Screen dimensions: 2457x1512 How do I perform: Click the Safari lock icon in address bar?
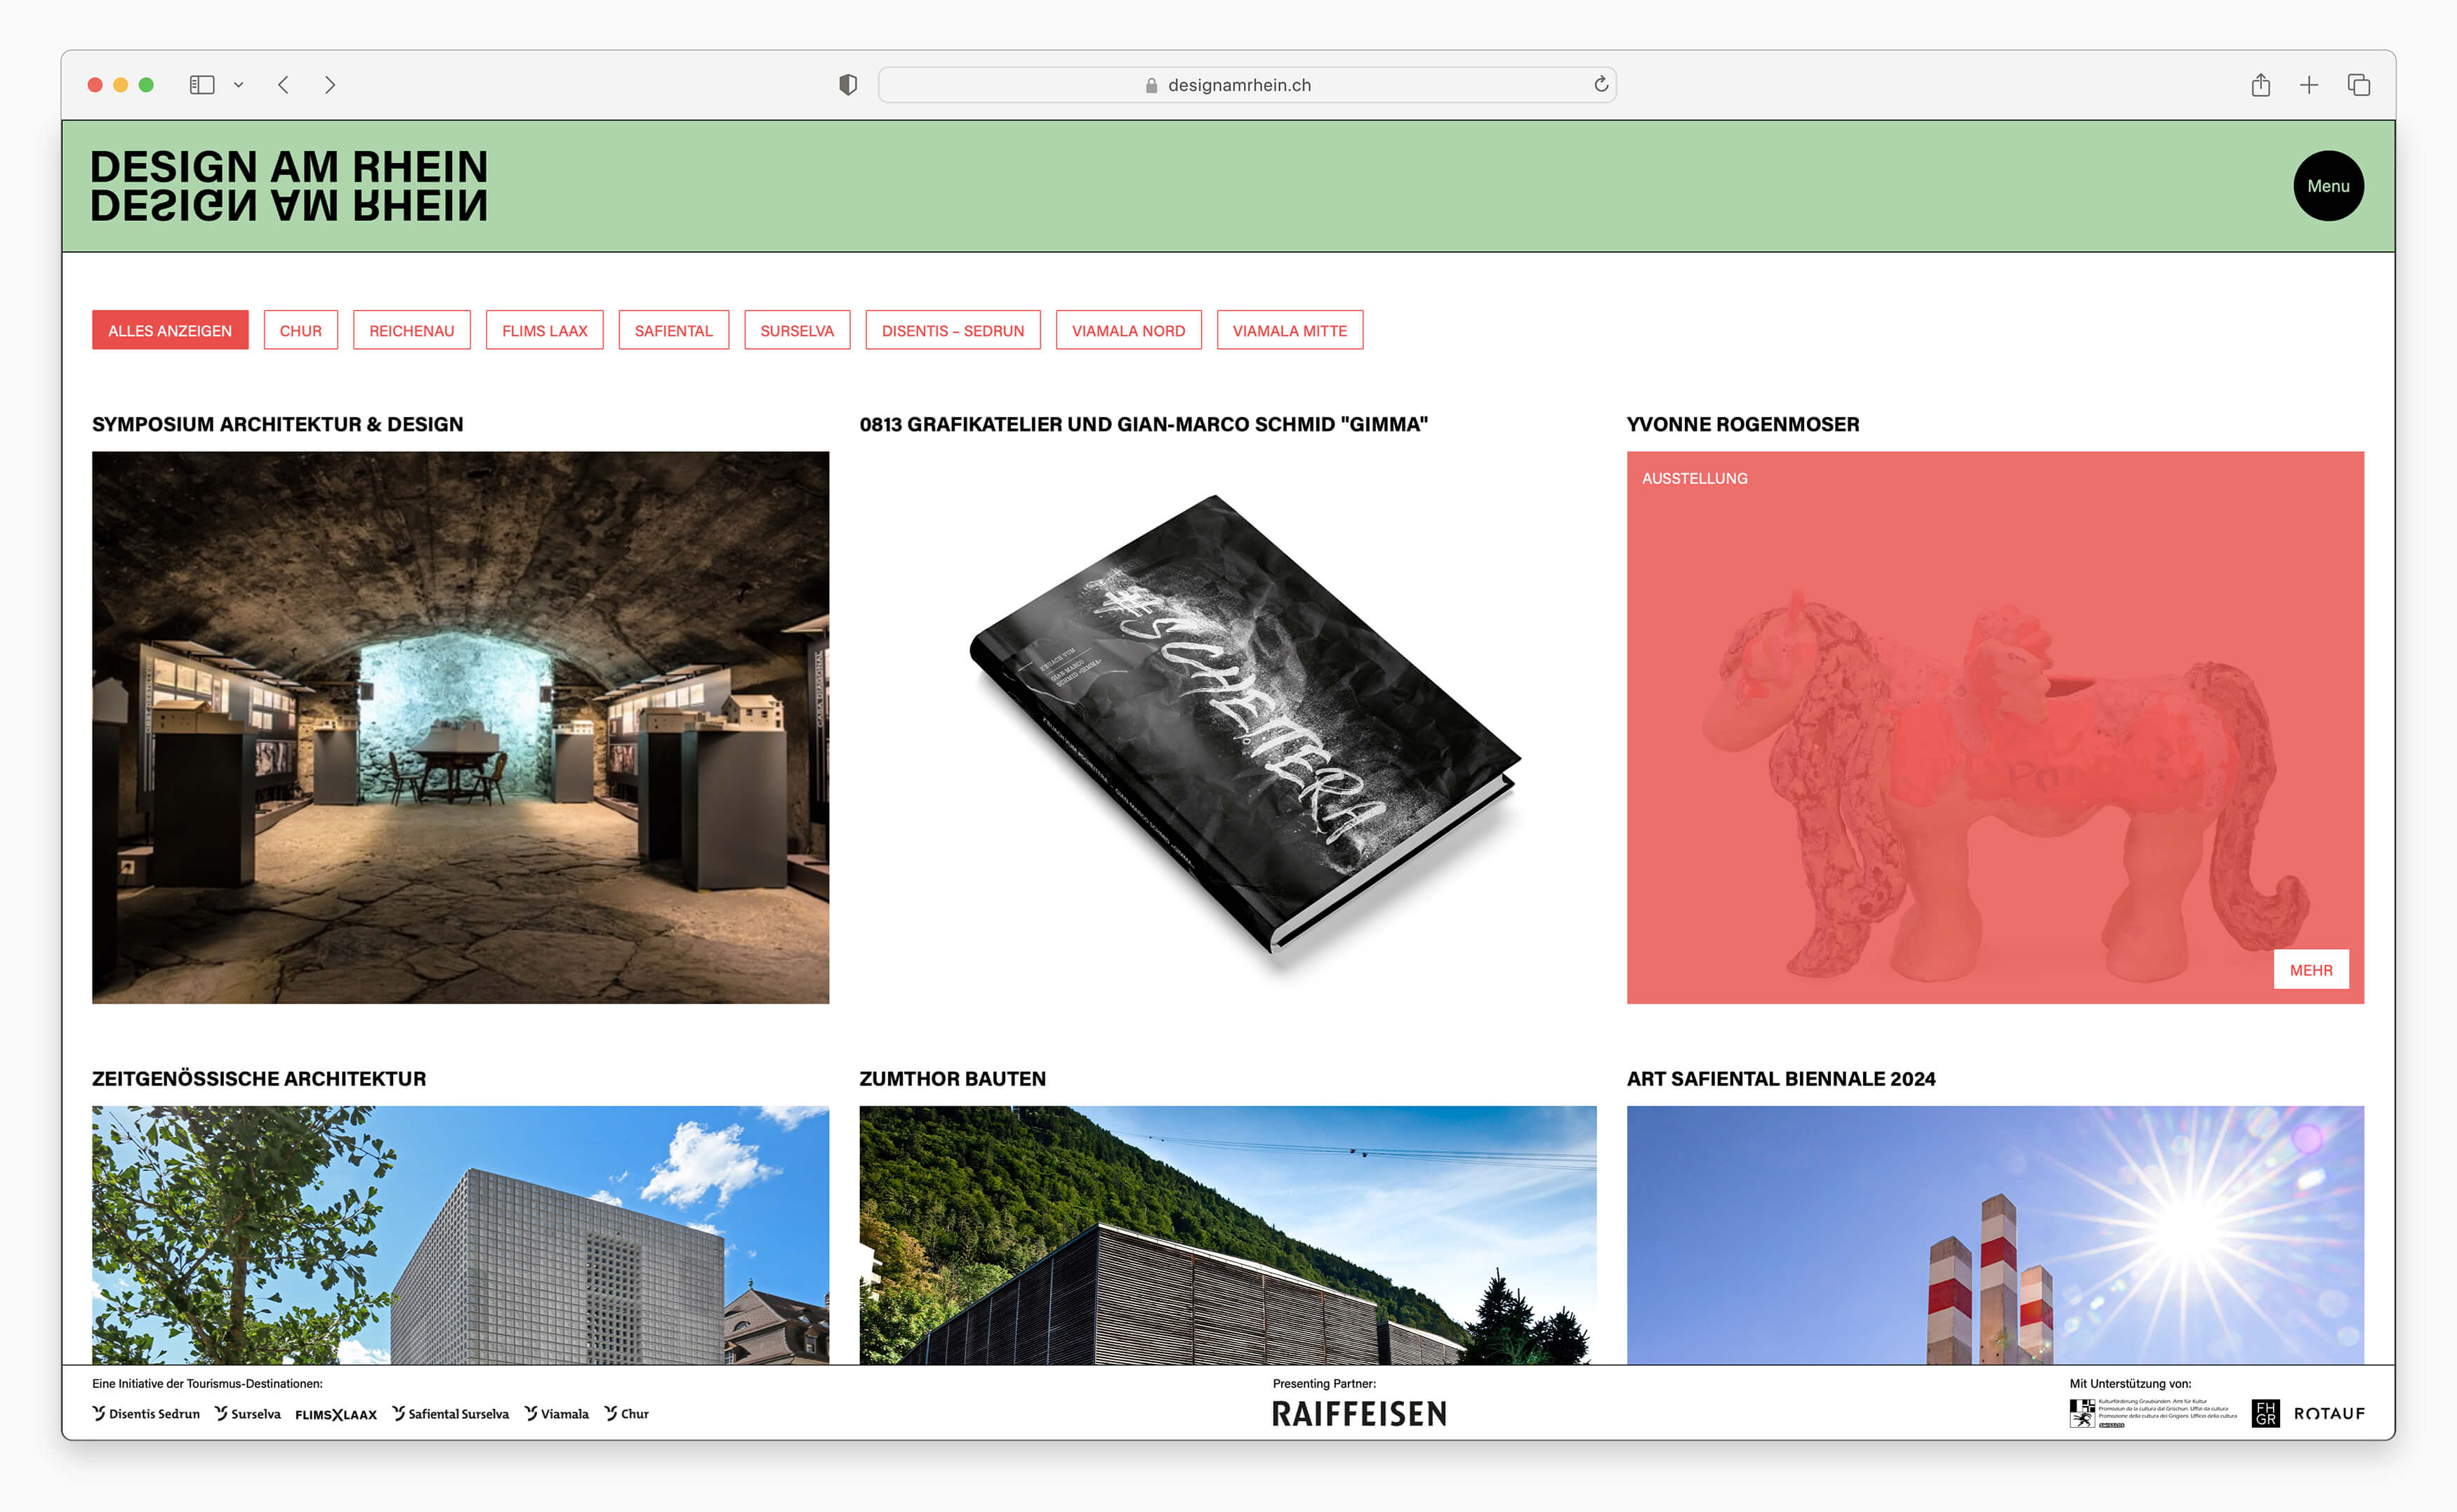(1151, 85)
